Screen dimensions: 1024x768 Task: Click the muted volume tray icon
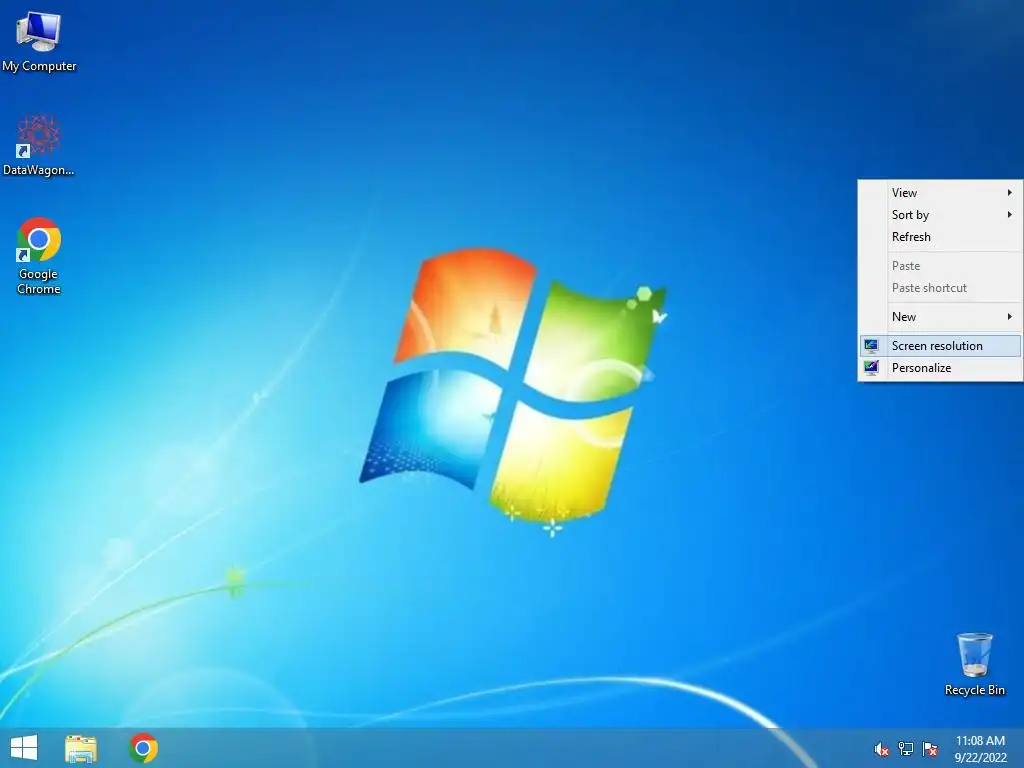(x=882, y=749)
